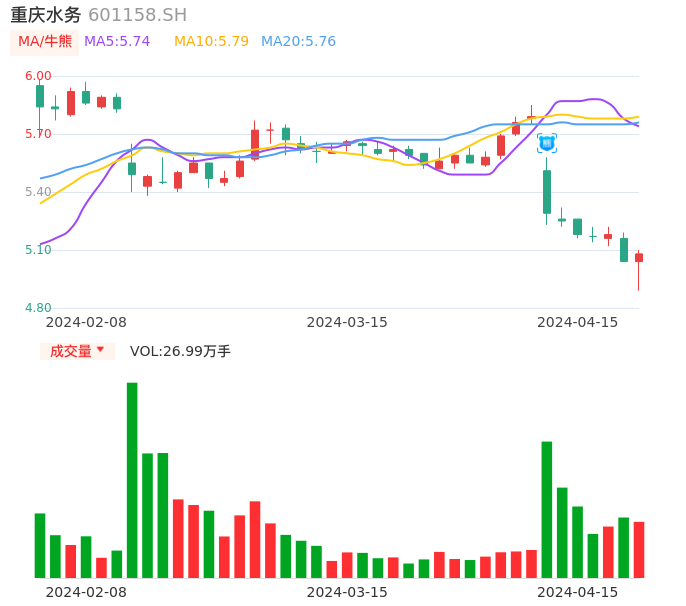Open the 成交量 indicator selector
The width and height of the screenshot is (686, 606).
(77, 351)
